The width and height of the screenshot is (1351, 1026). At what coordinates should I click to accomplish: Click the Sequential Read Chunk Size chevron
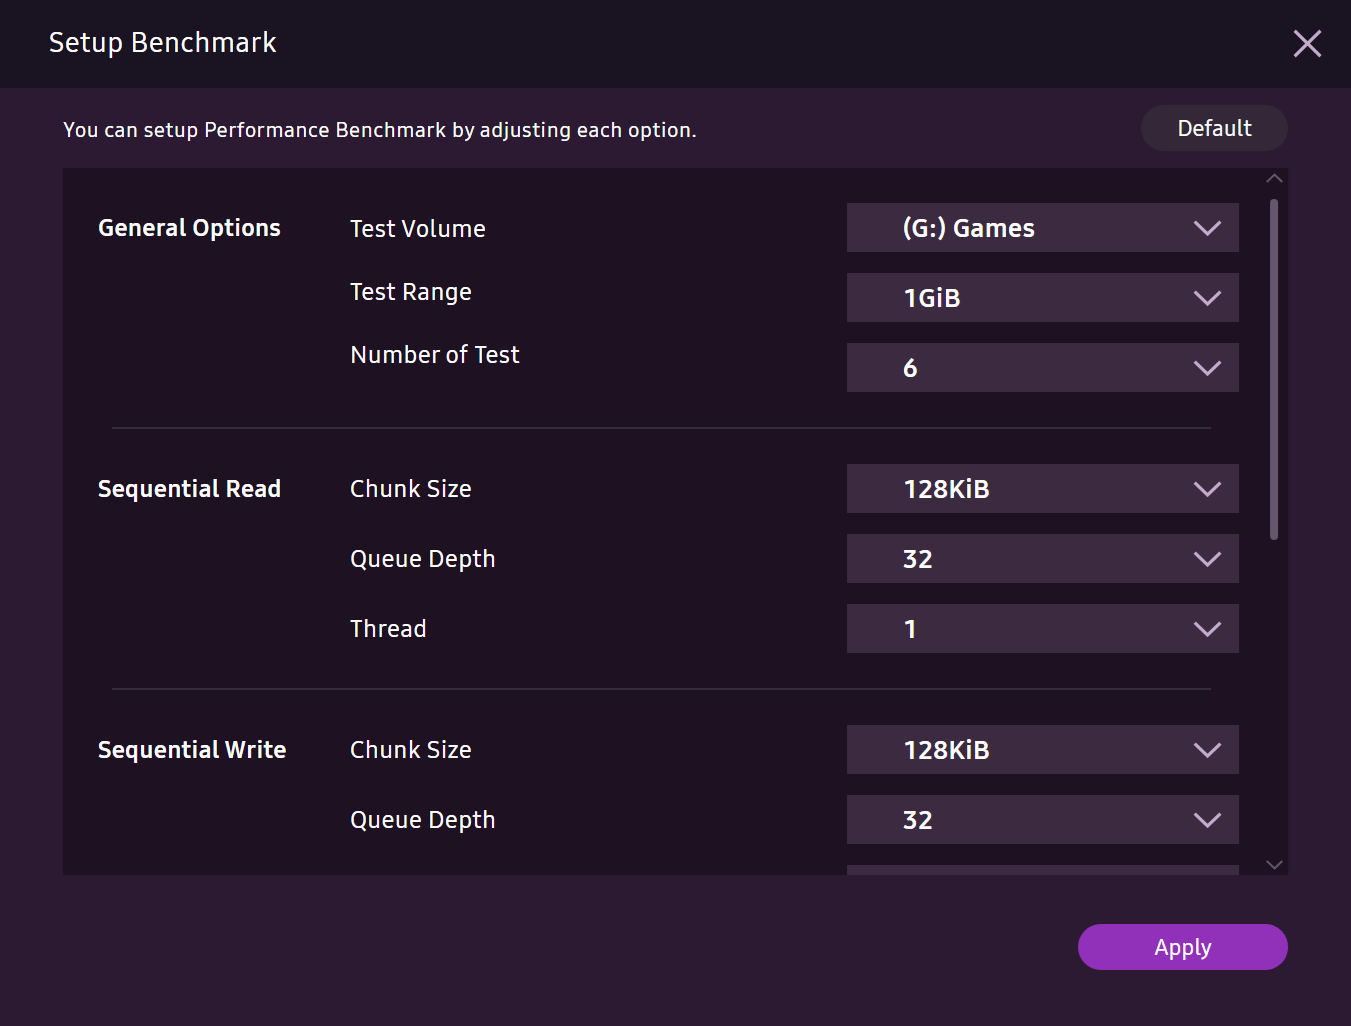point(1207,489)
